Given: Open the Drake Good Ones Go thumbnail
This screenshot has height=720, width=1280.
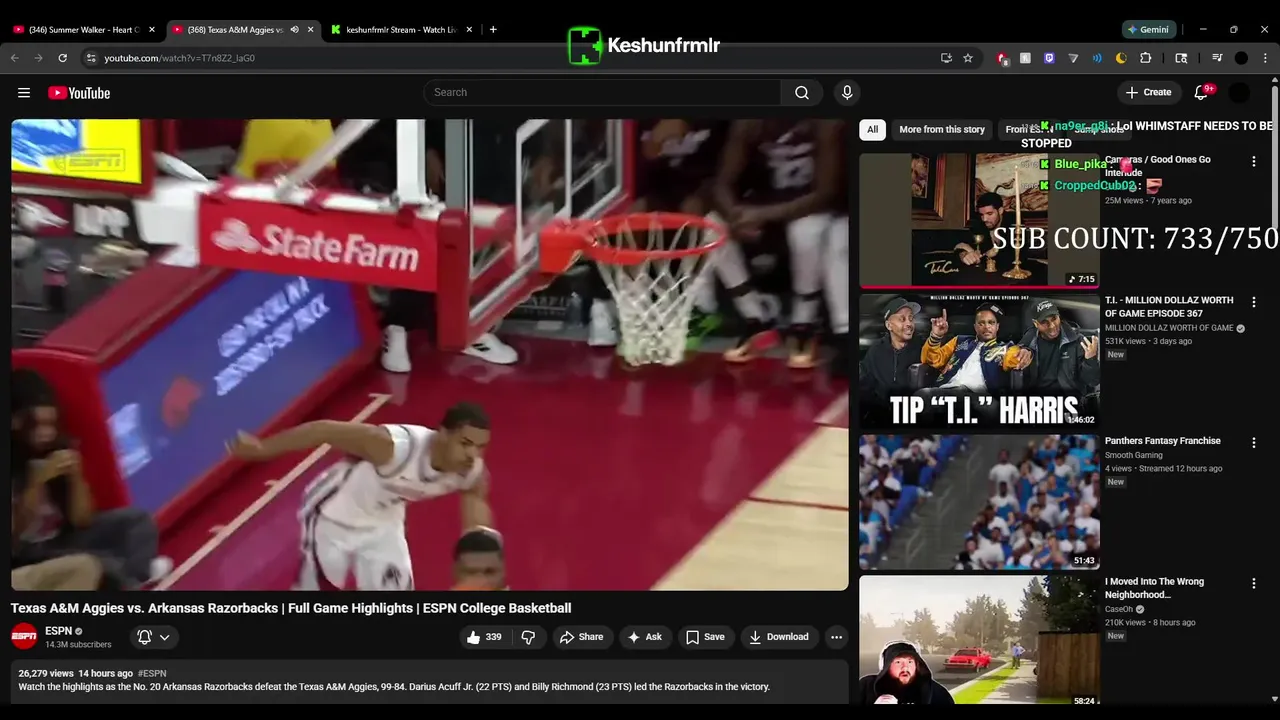Looking at the screenshot, I should pos(979,220).
